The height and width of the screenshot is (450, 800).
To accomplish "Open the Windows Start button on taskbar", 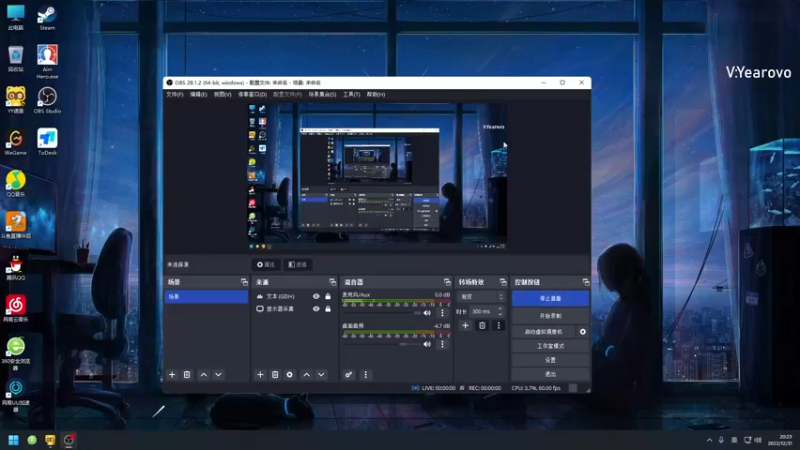I will [14, 440].
